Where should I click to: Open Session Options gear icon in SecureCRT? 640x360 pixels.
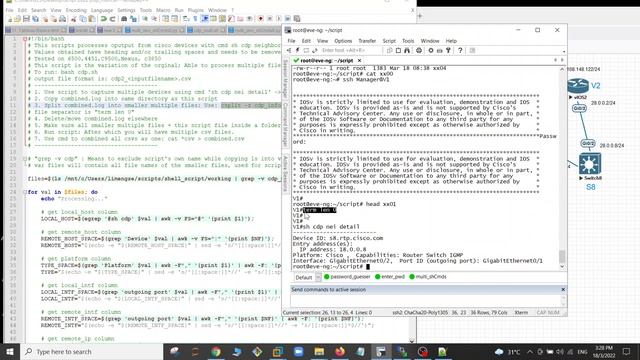point(431,50)
